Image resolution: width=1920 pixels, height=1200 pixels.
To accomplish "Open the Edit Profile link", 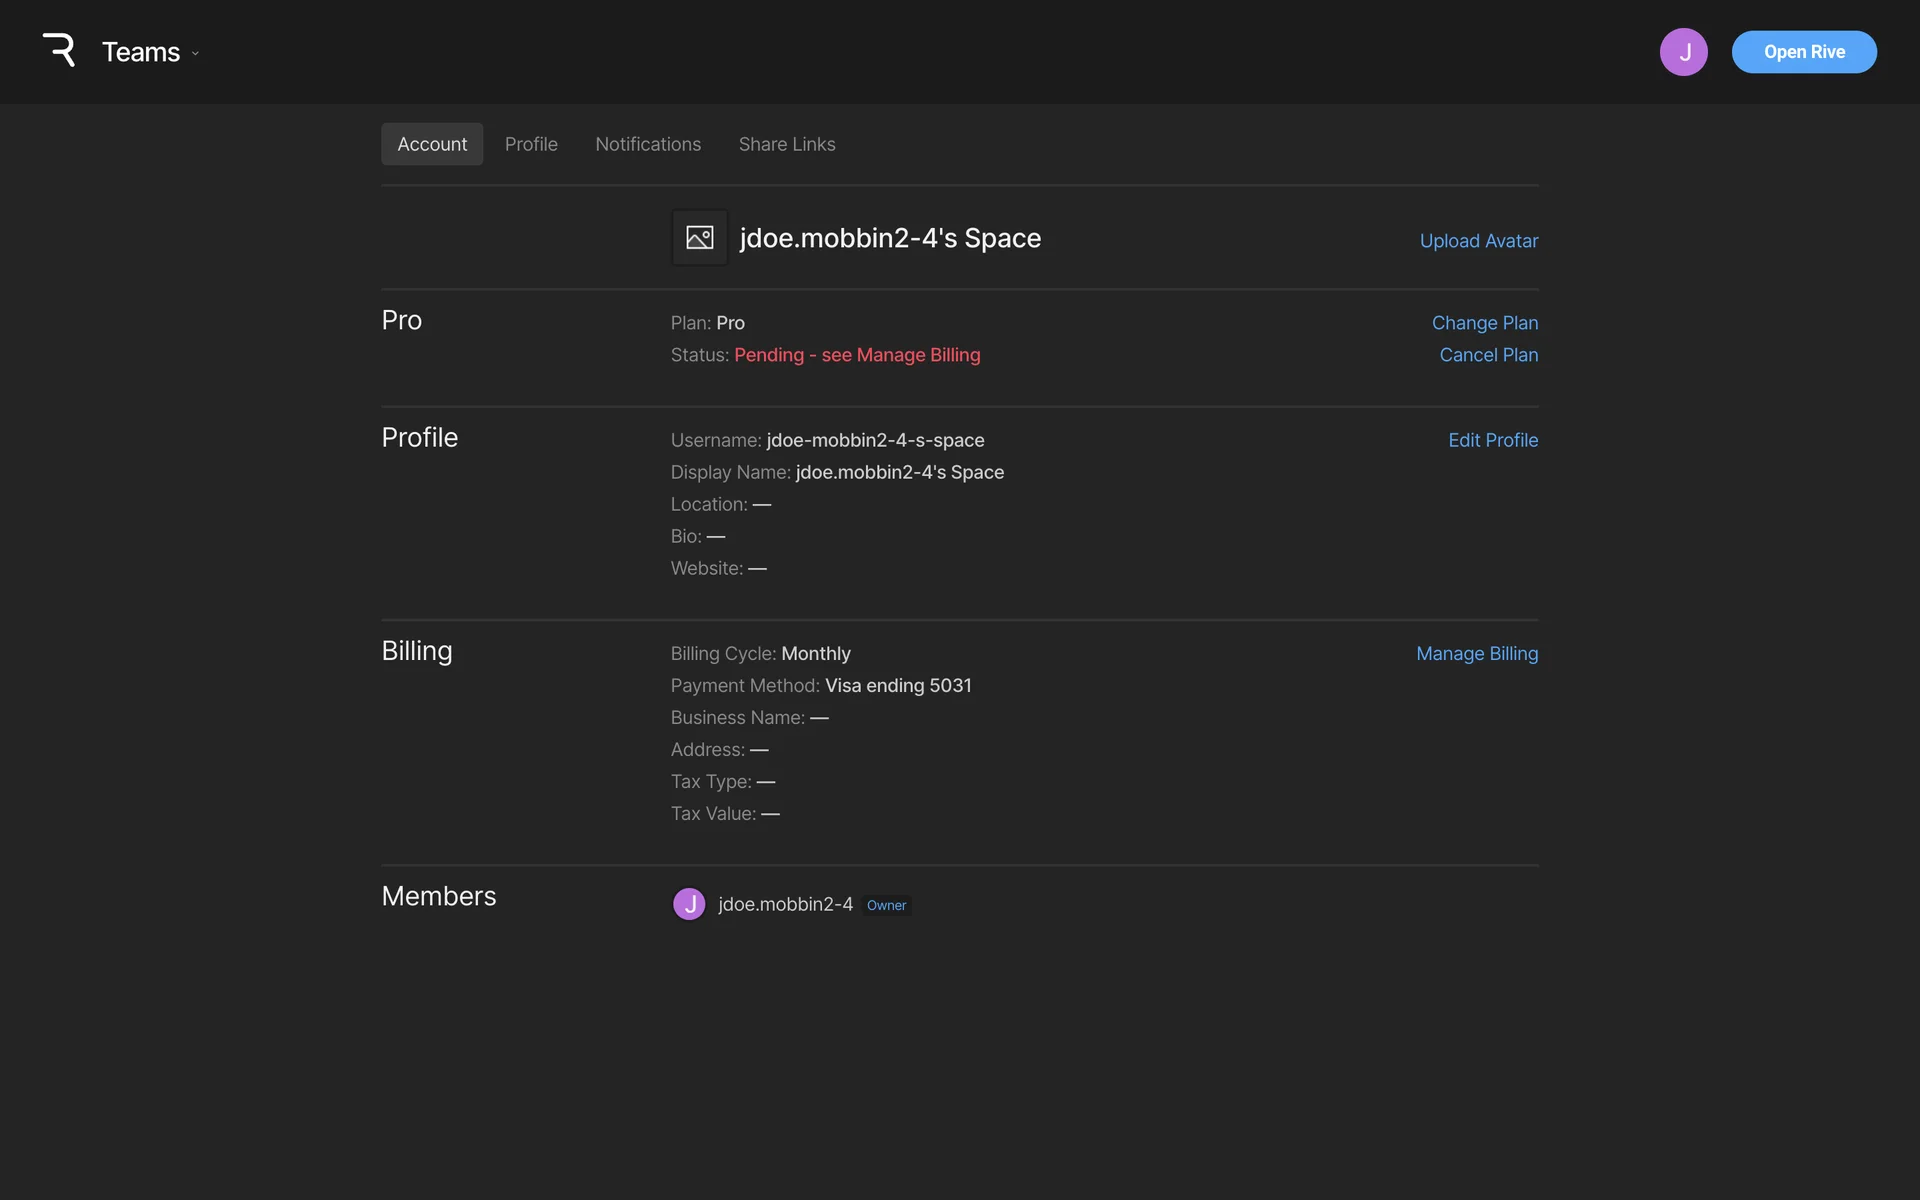I will coord(1492,440).
